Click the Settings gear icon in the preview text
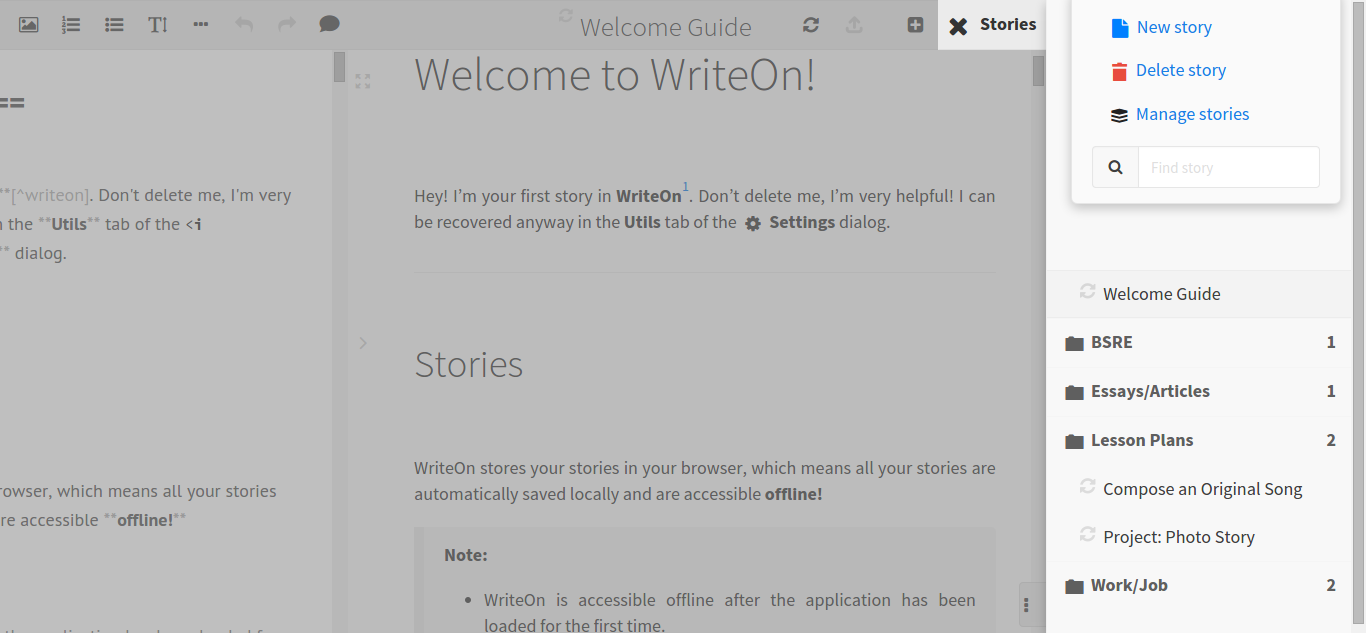1366x633 pixels. [x=753, y=223]
